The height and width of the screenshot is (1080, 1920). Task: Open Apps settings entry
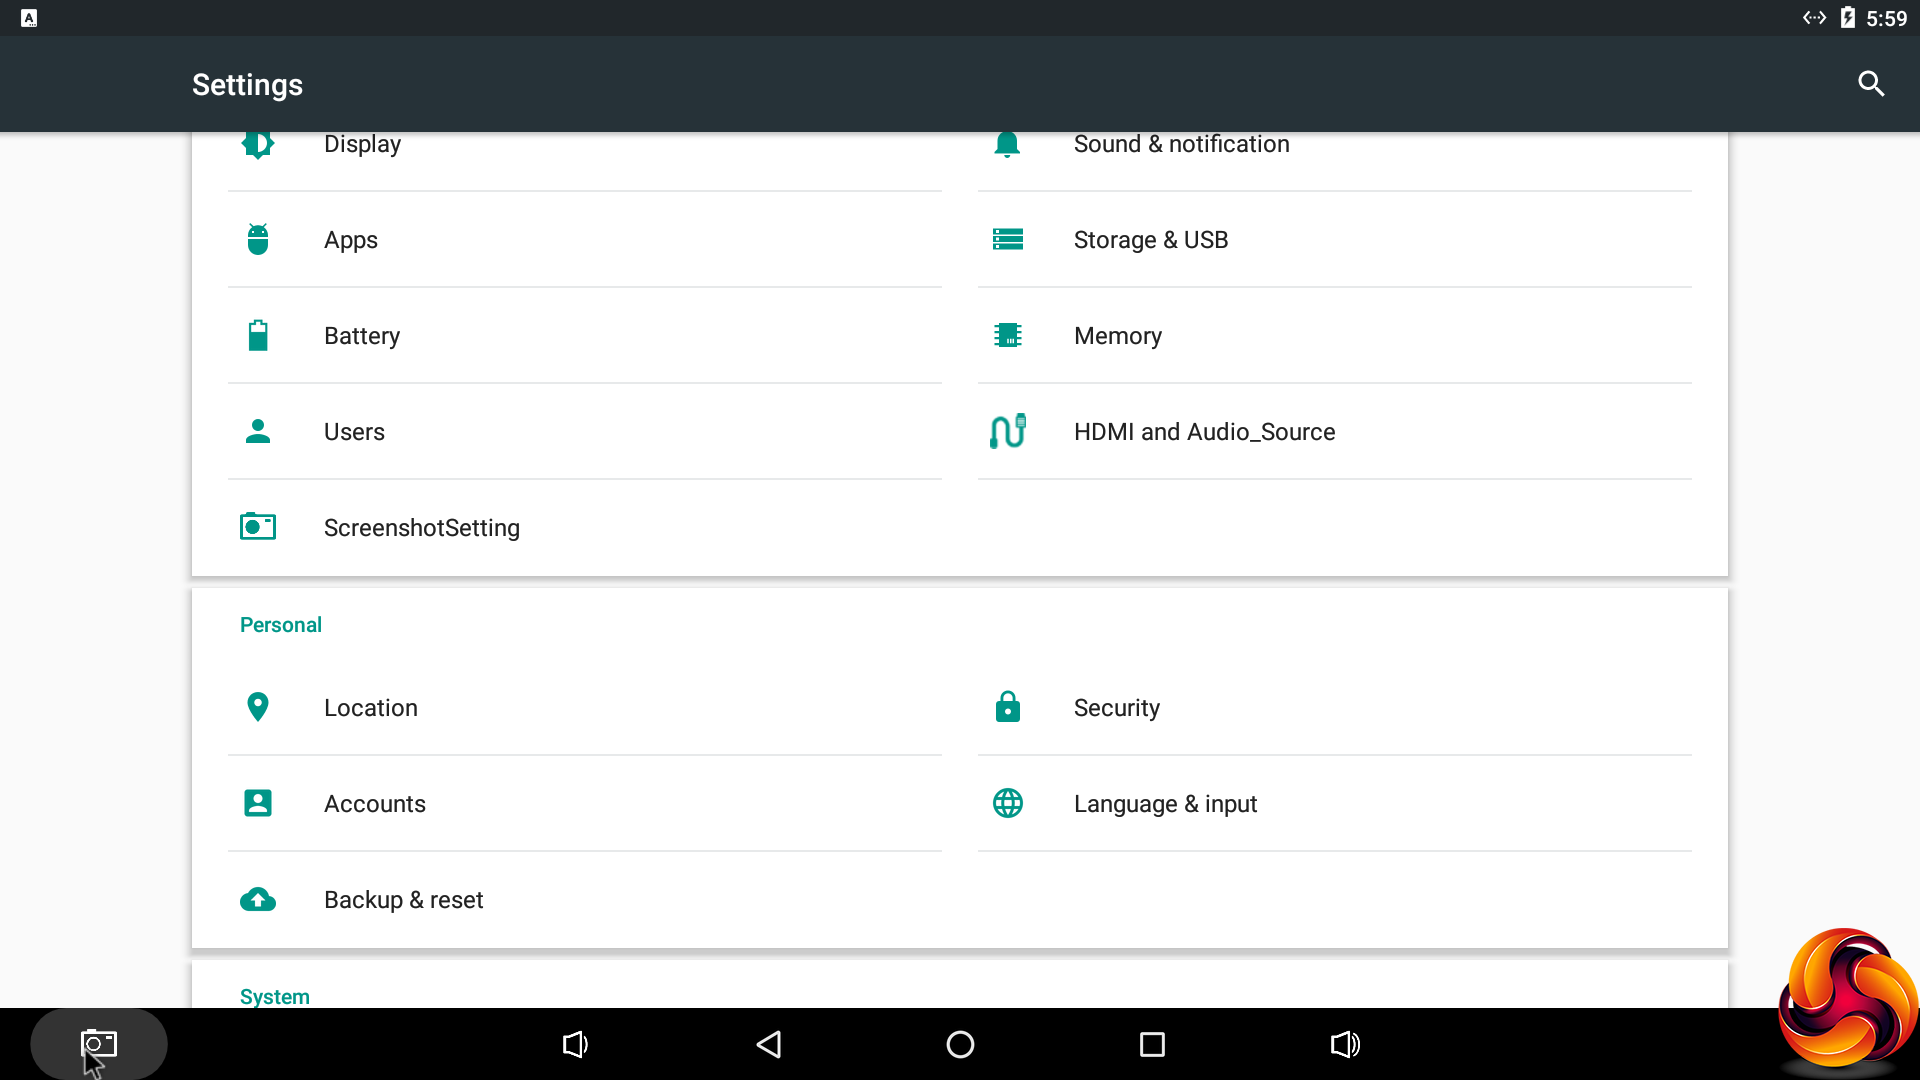[351, 240]
